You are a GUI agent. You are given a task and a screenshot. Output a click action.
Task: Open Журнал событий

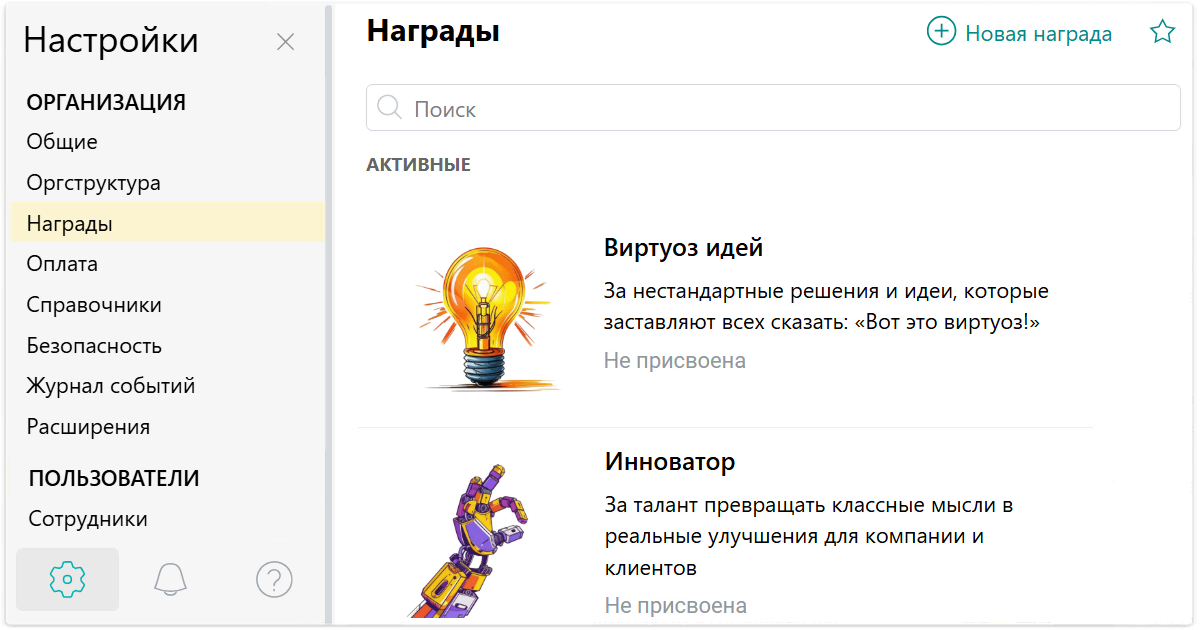(110, 386)
